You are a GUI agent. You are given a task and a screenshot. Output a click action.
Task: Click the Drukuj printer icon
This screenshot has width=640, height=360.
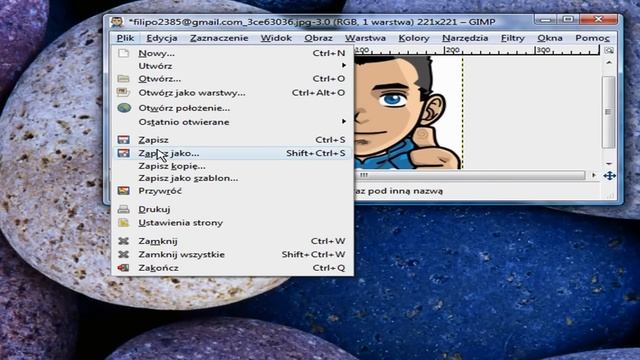pyautogui.click(x=123, y=209)
